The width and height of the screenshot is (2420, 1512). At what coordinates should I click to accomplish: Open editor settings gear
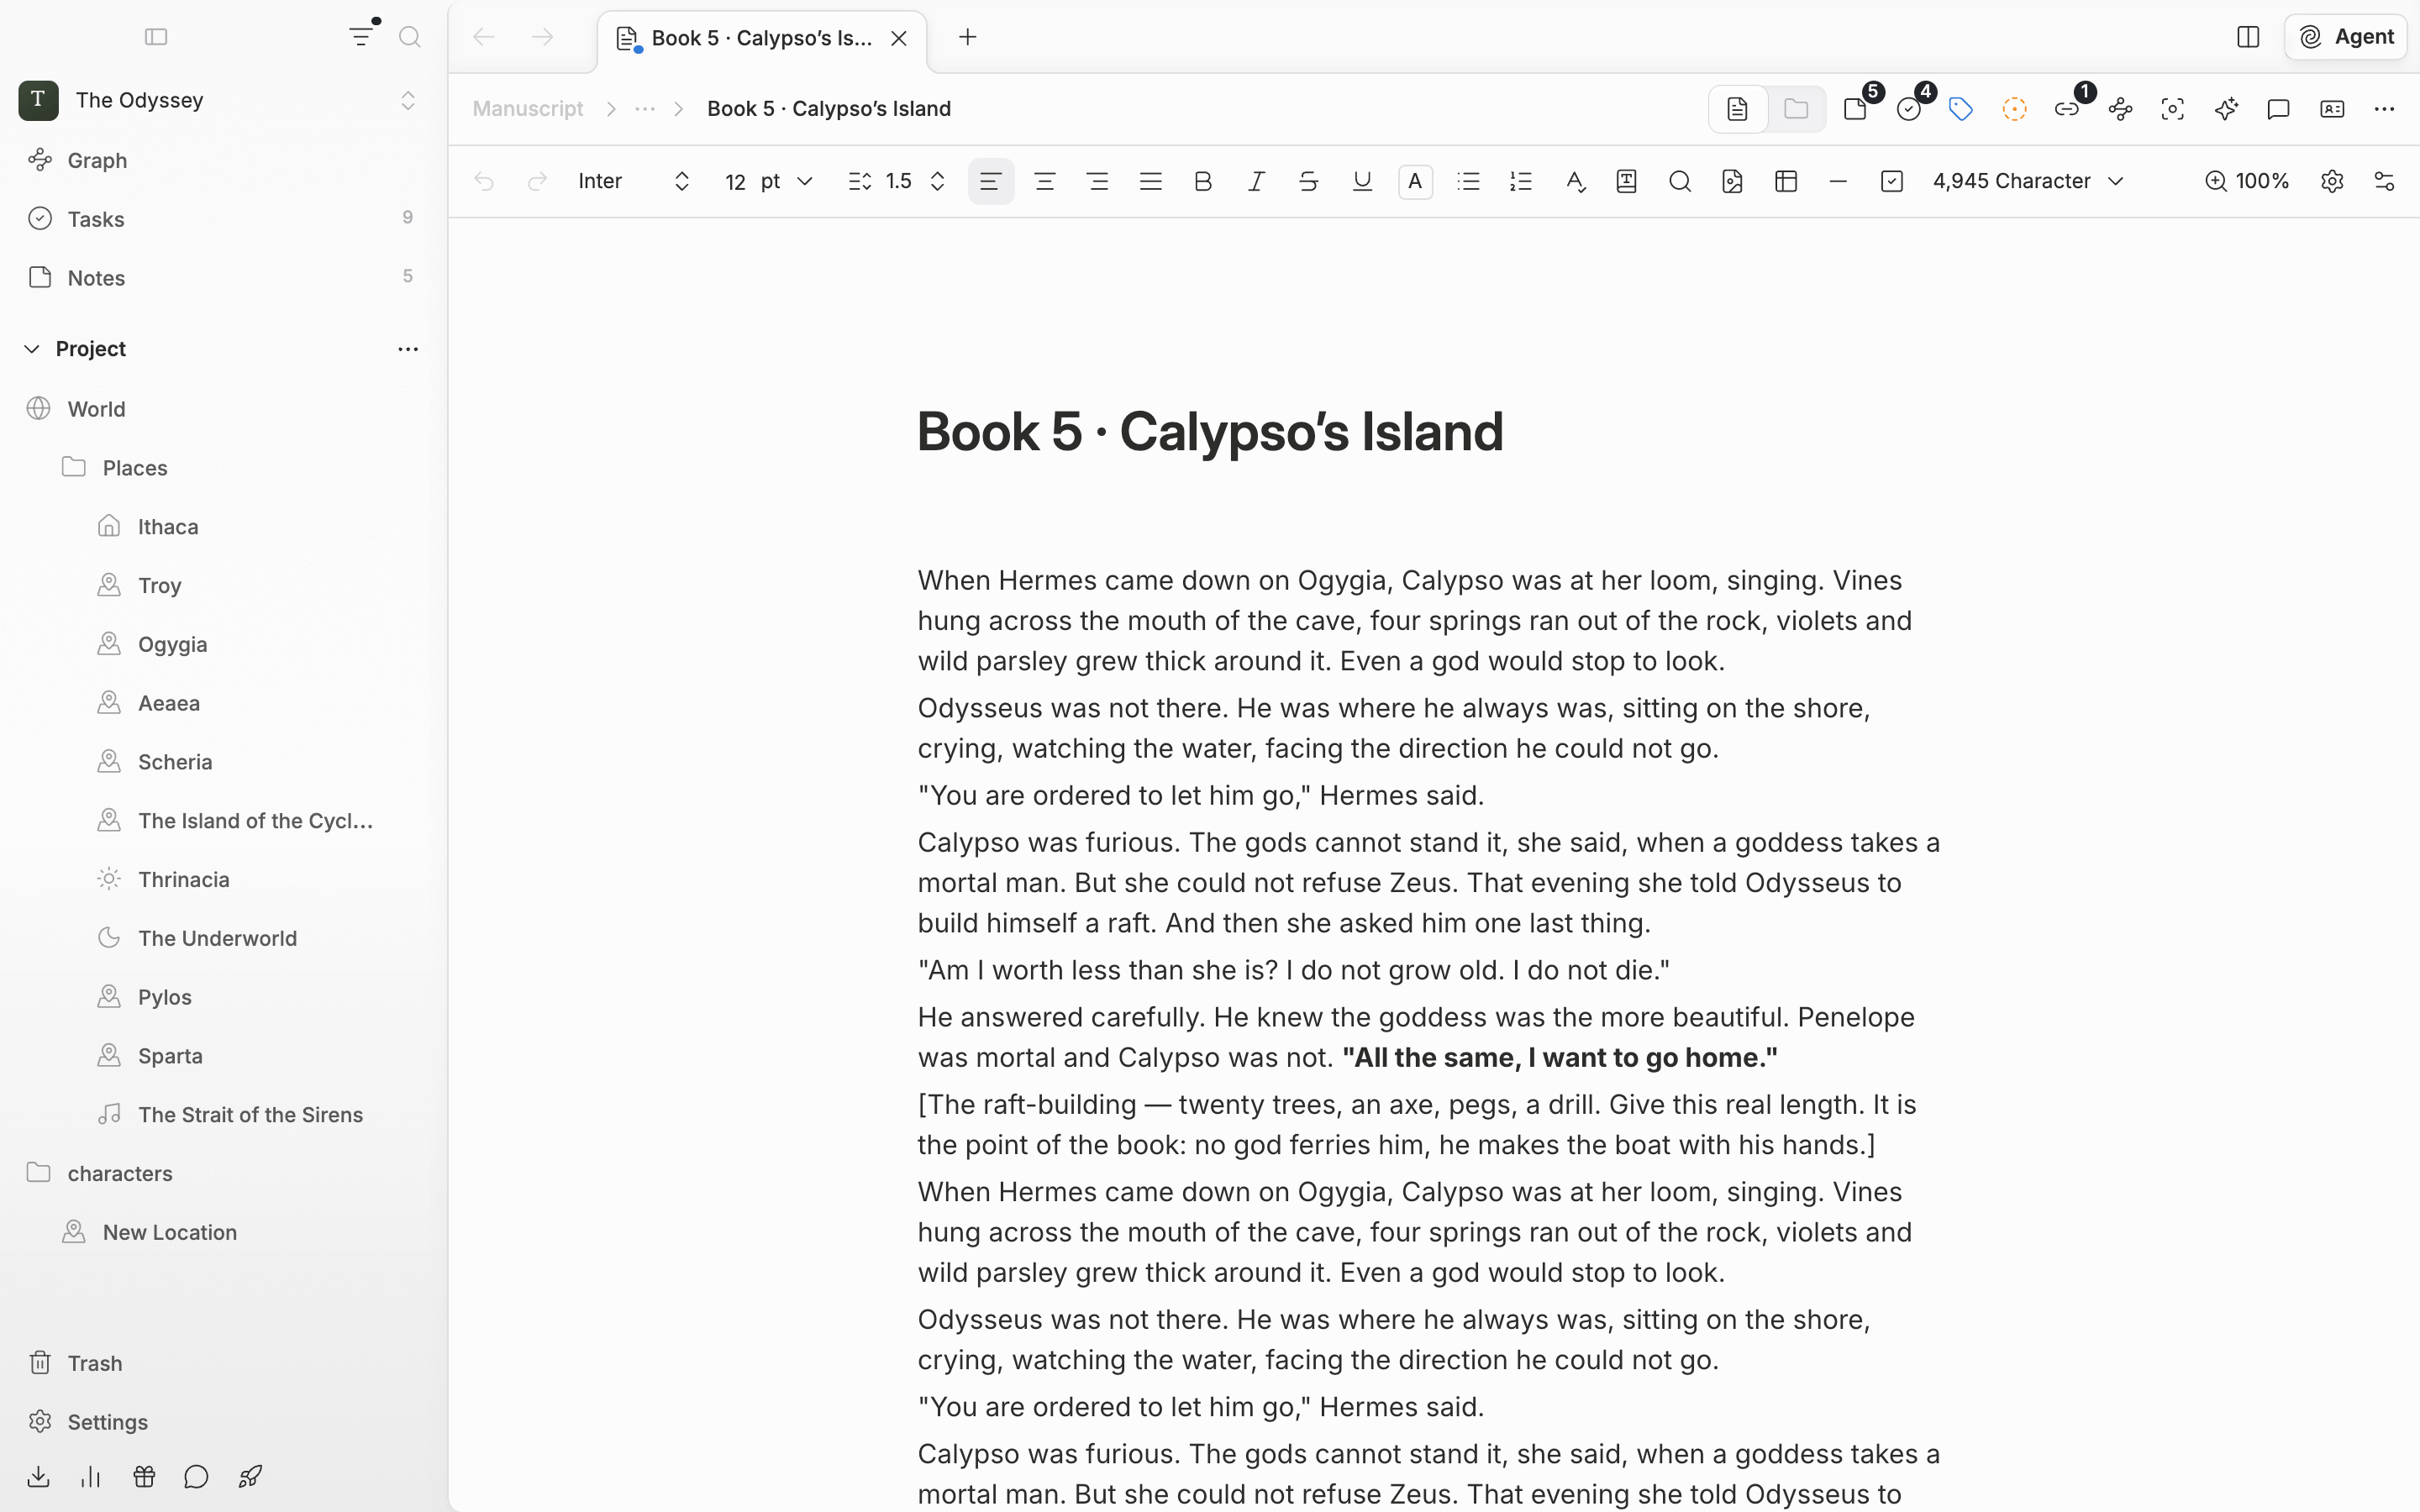click(2332, 181)
